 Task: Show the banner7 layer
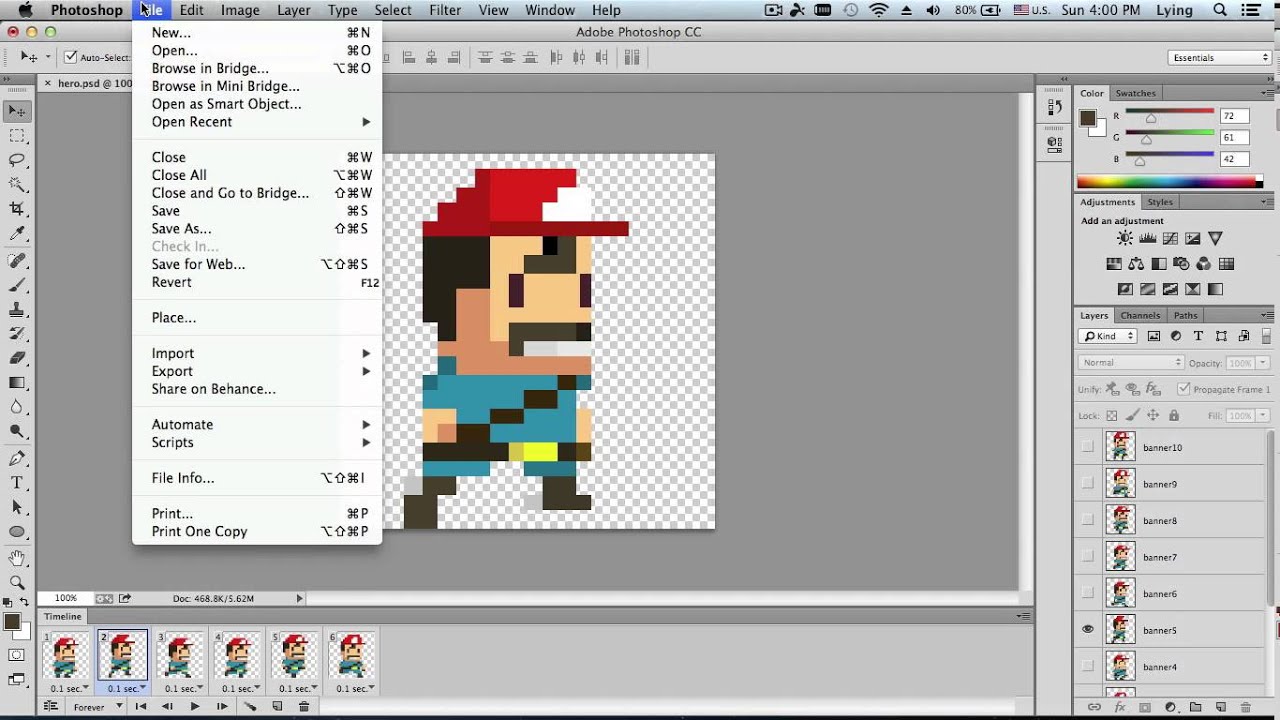coord(1088,557)
